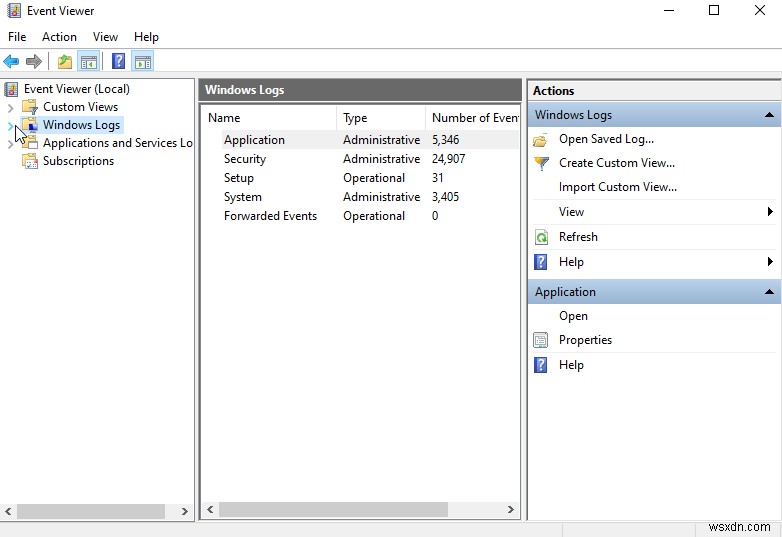Open the View menu in menu bar
This screenshot has width=782, height=537.
point(105,37)
